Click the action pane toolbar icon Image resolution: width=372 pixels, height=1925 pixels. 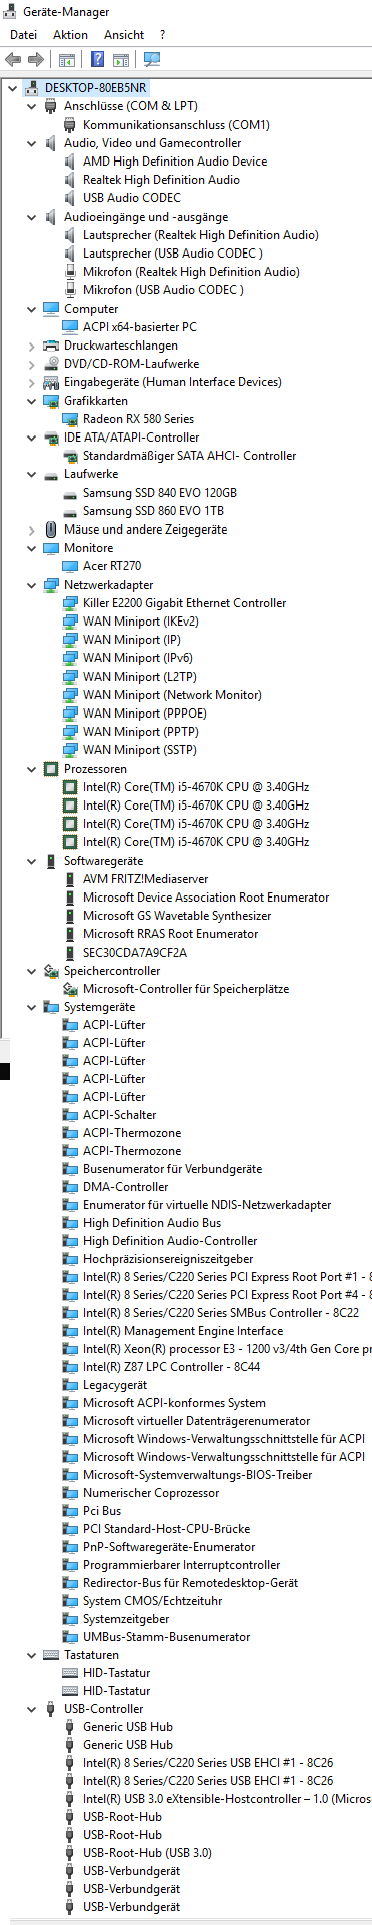[x=121, y=60]
